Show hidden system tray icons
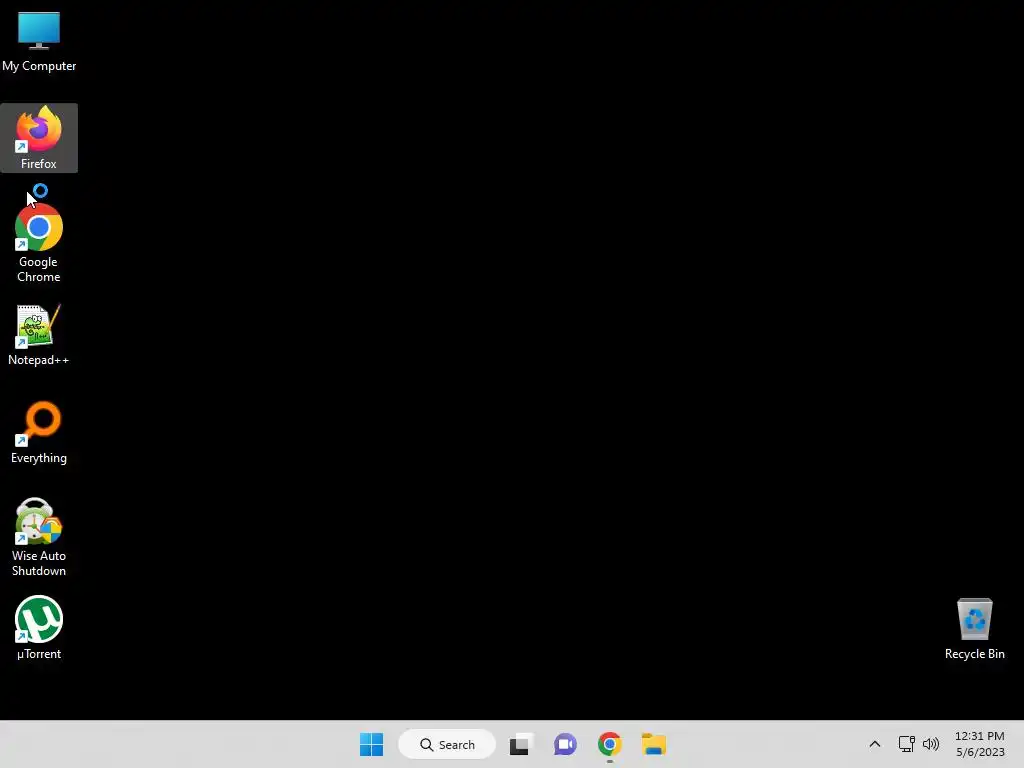 click(875, 744)
